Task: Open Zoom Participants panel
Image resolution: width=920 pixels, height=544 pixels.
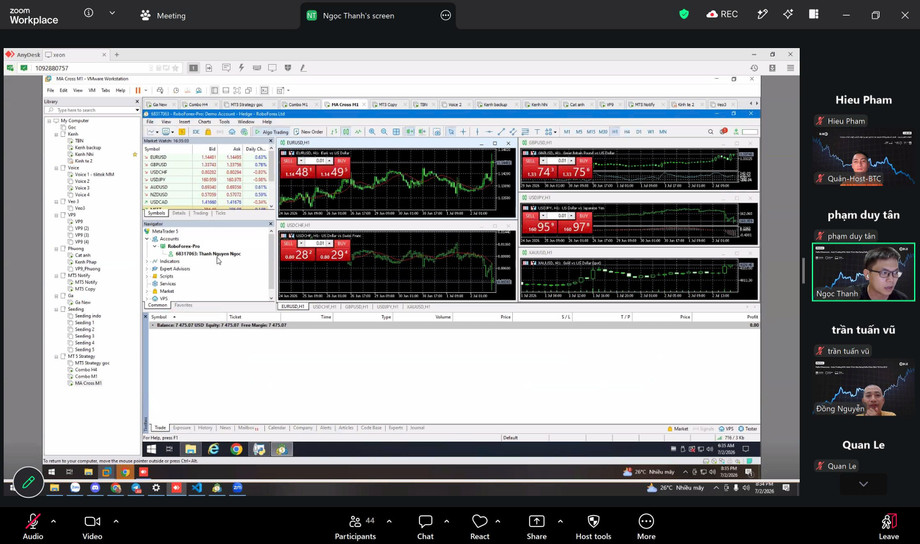Action: [355, 526]
